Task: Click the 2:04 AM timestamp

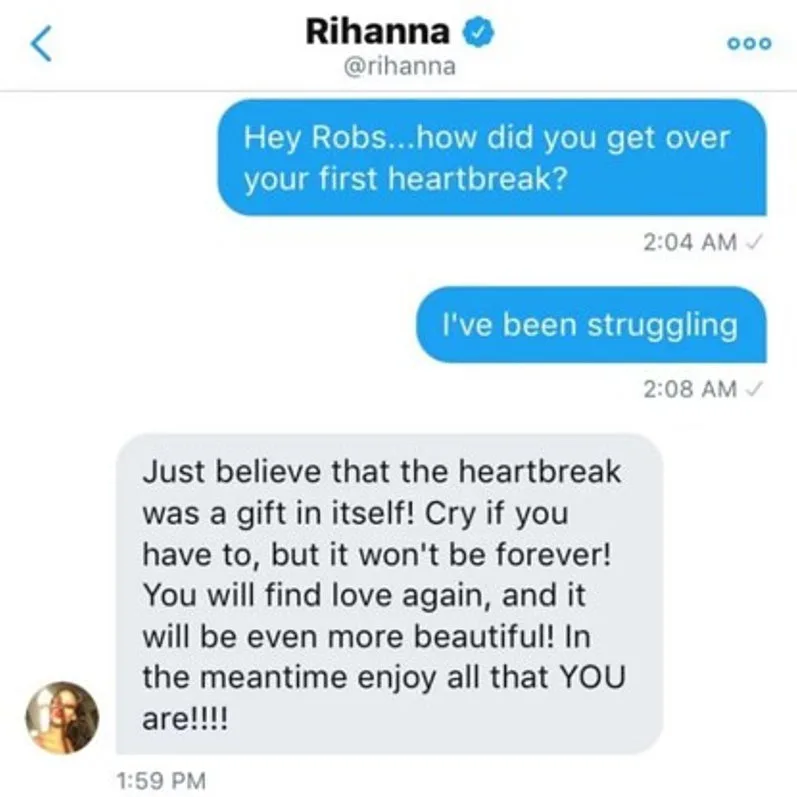Action: [x=690, y=242]
